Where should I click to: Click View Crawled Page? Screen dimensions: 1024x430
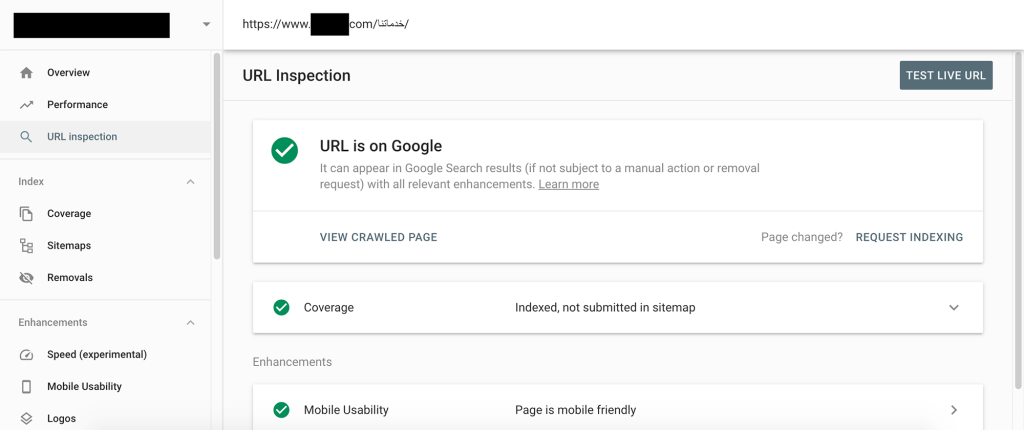point(378,238)
